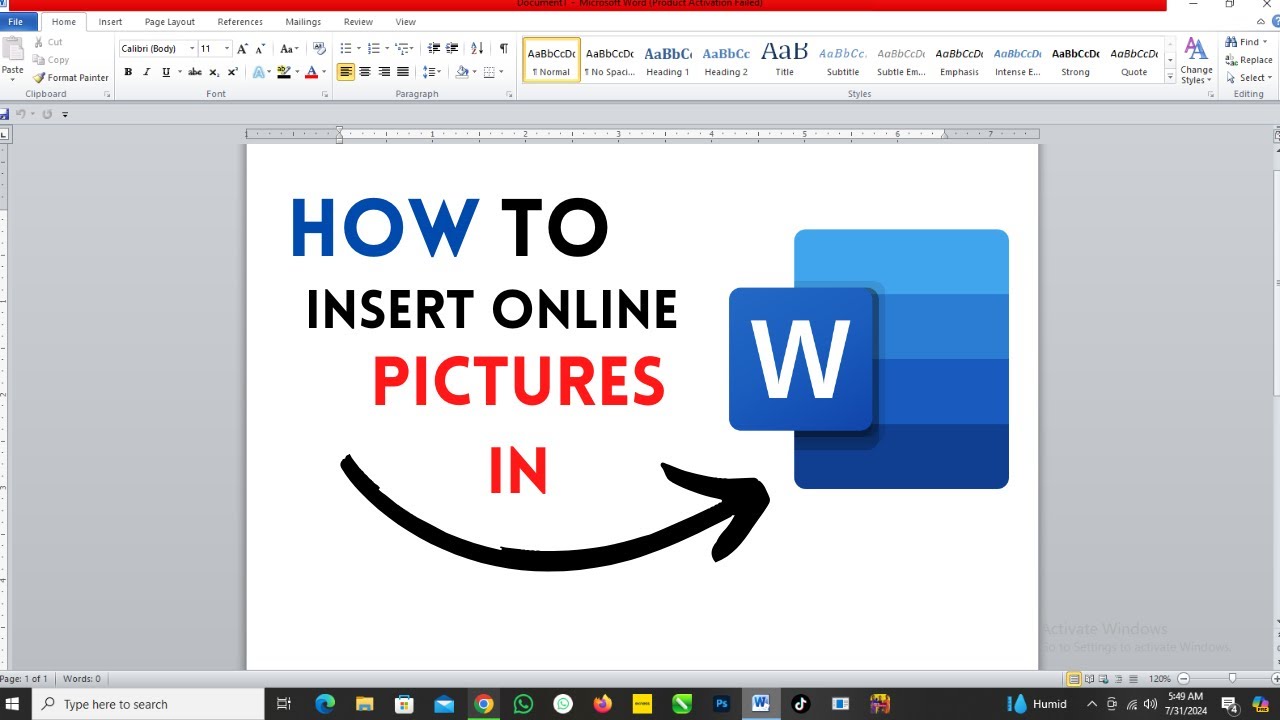Toggle underline formatting

coord(166,72)
